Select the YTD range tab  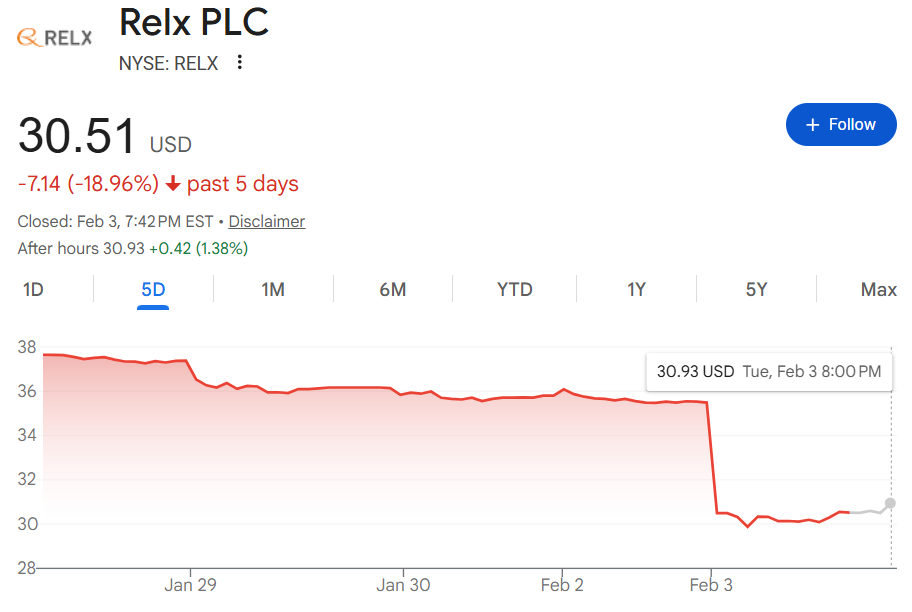(515, 290)
